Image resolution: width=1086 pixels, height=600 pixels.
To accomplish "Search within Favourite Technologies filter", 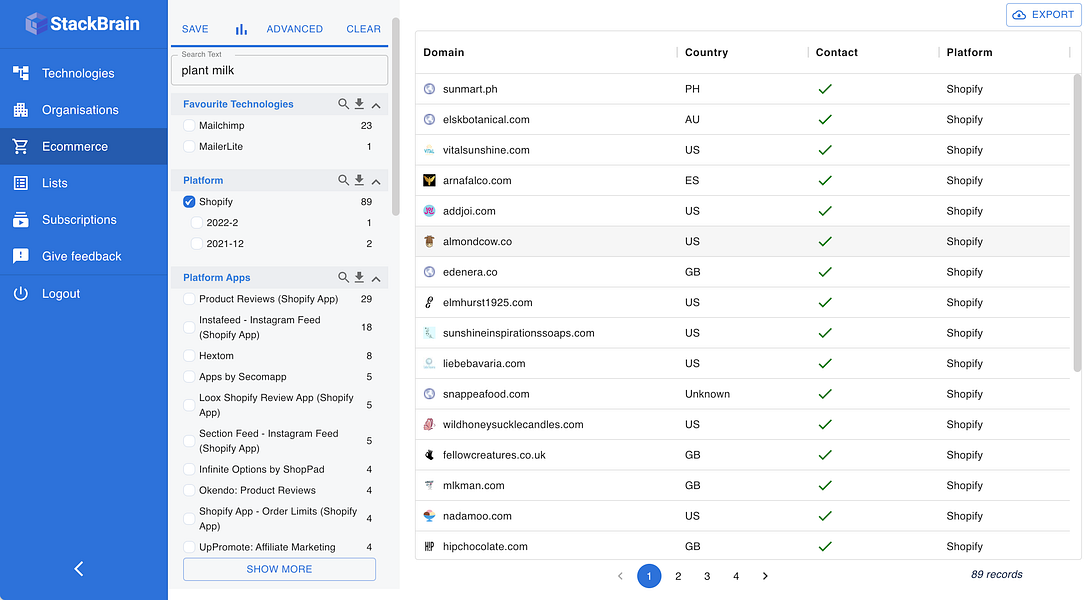I will point(343,104).
